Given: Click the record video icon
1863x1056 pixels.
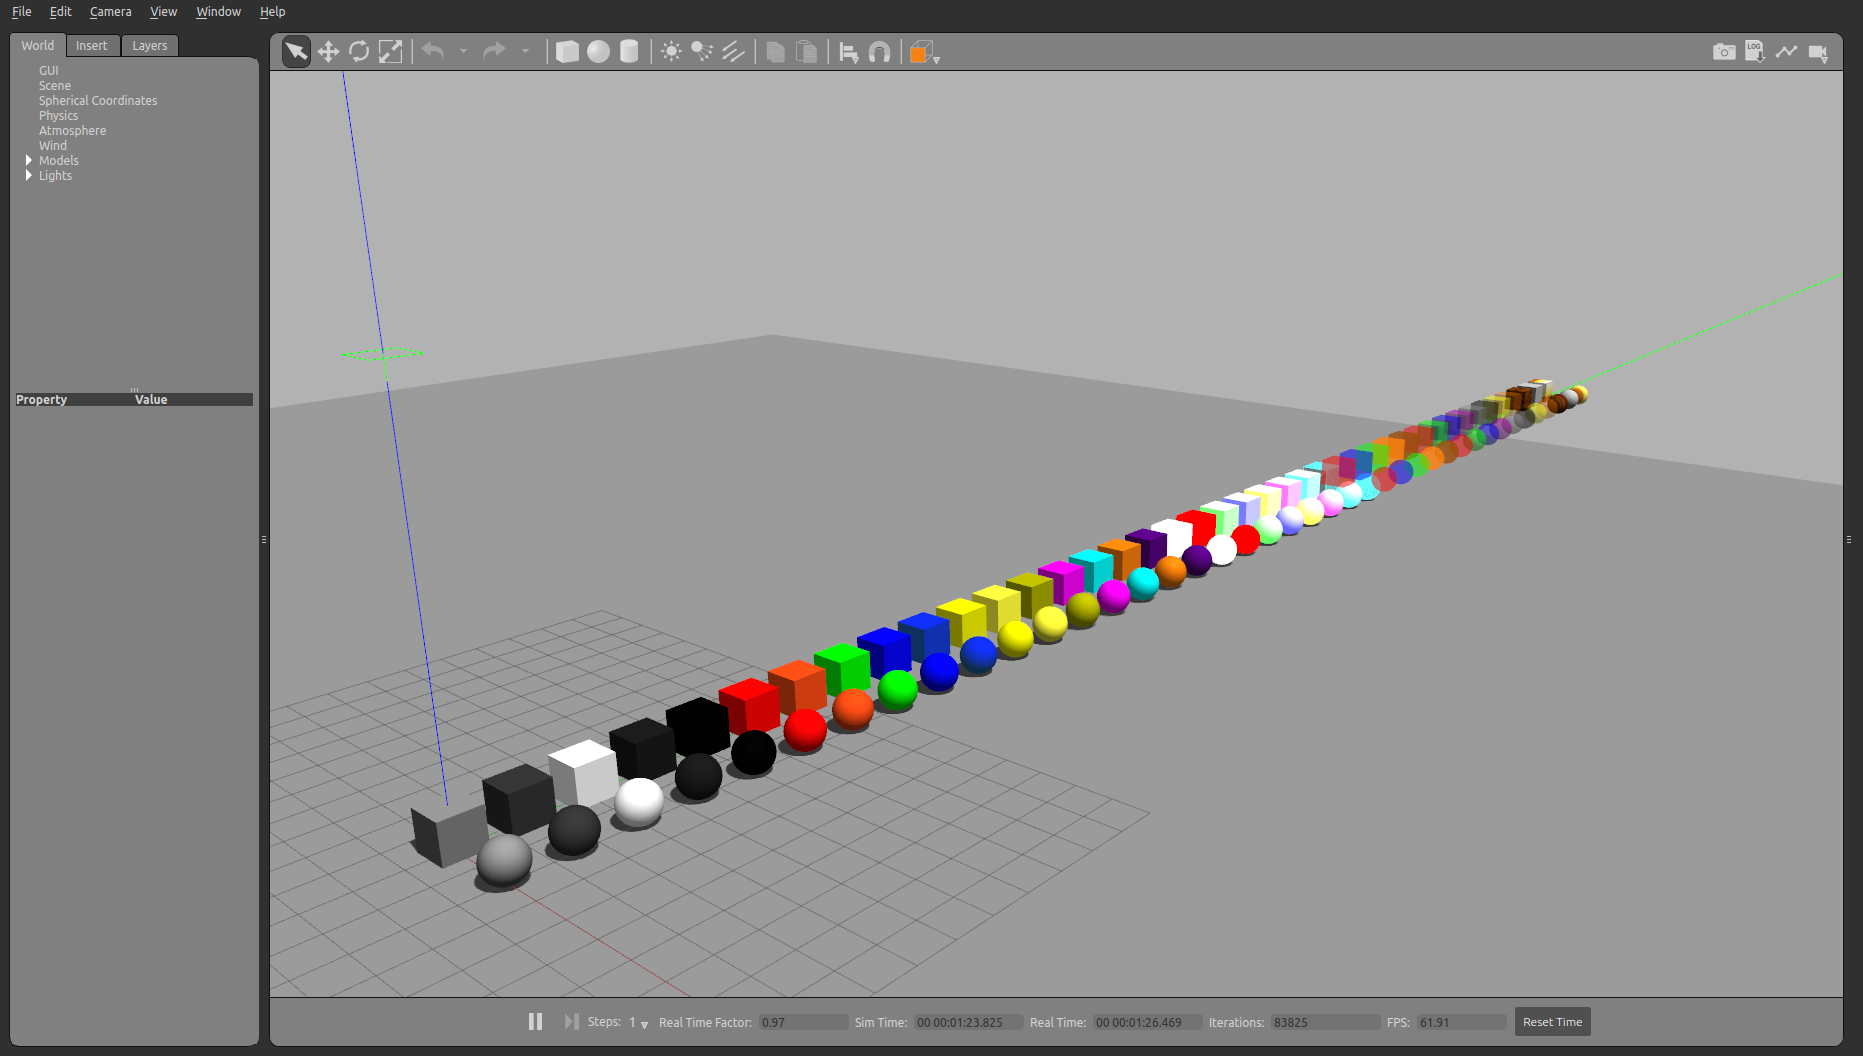Looking at the screenshot, I should point(1818,53).
